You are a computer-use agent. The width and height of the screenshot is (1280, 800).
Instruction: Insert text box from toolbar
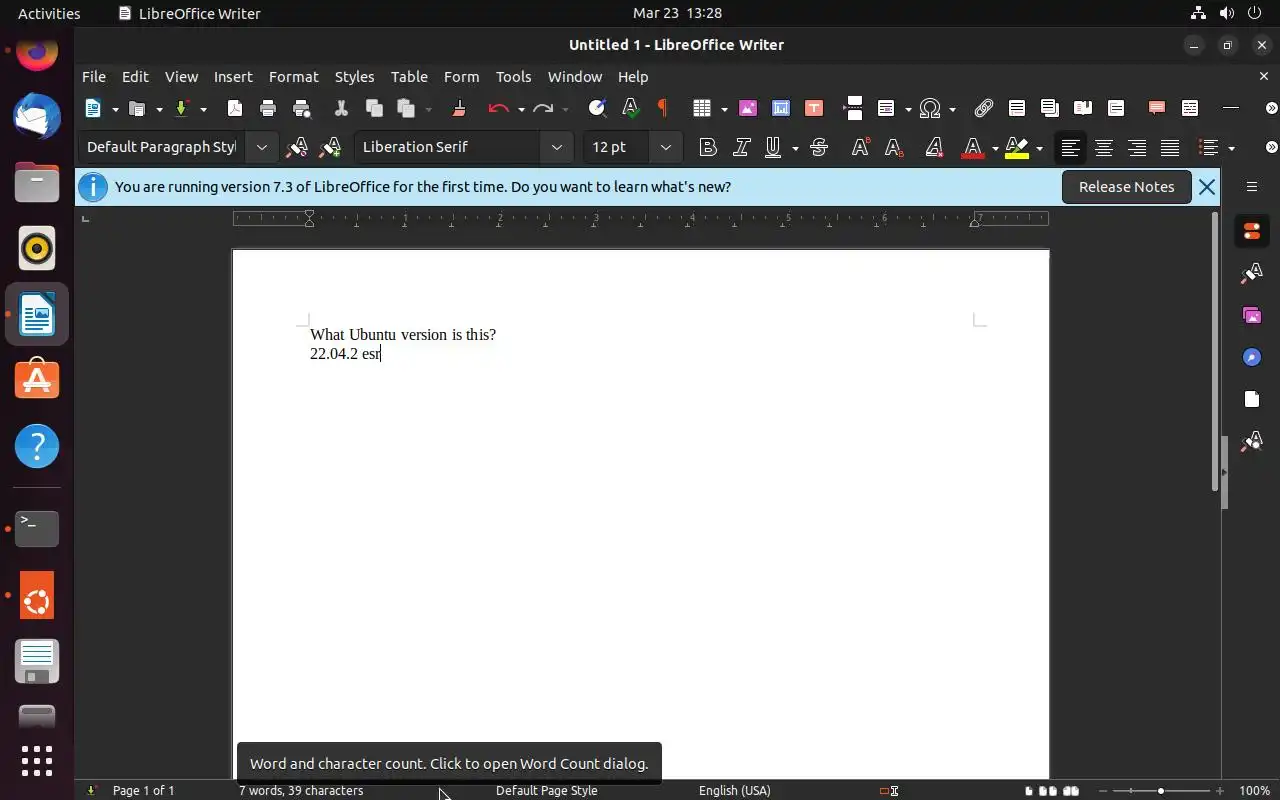point(814,108)
